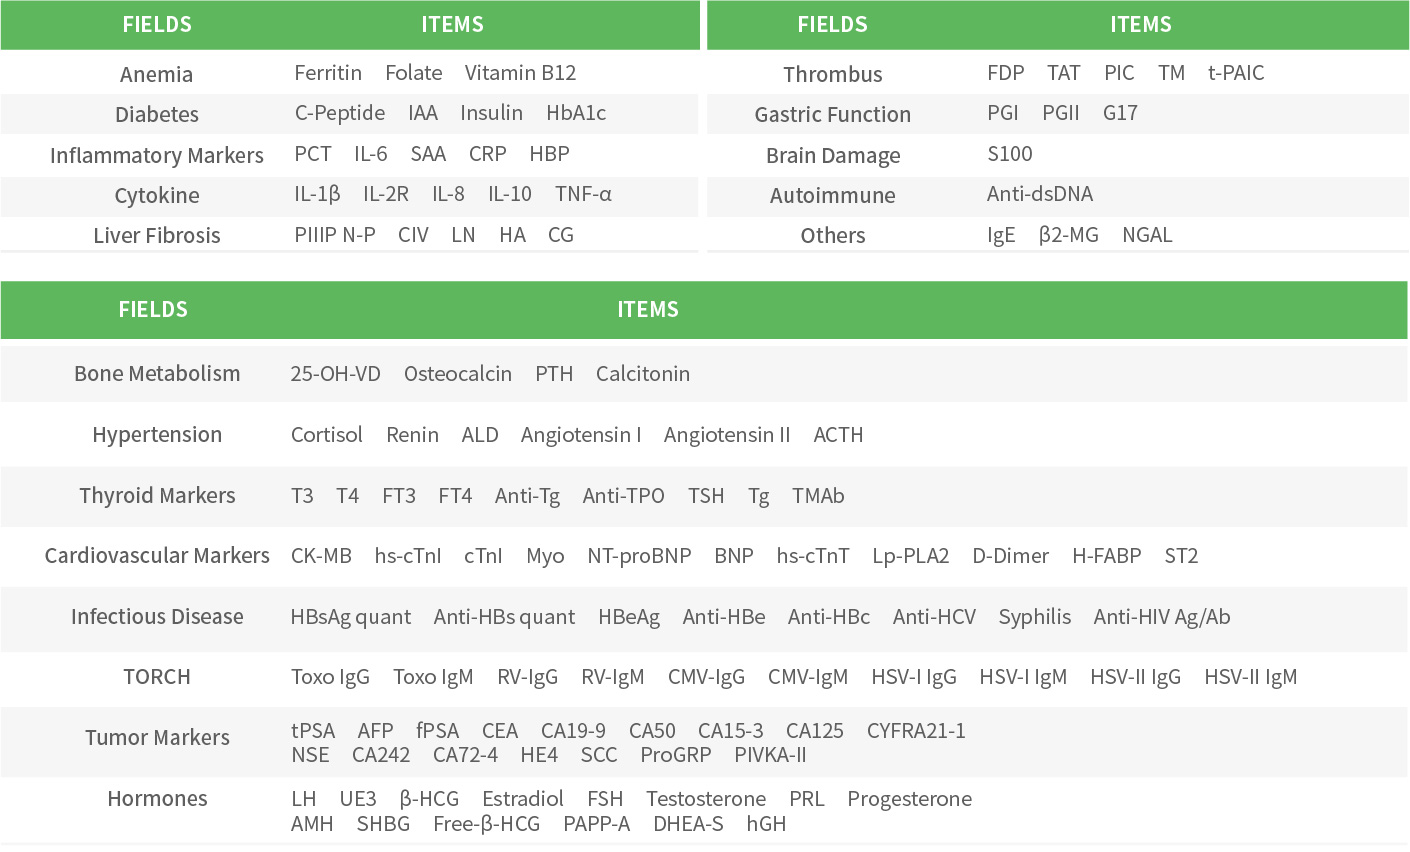The height and width of the screenshot is (852, 1410).
Task: Click the TORCH field label
Action: click(x=157, y=677)
